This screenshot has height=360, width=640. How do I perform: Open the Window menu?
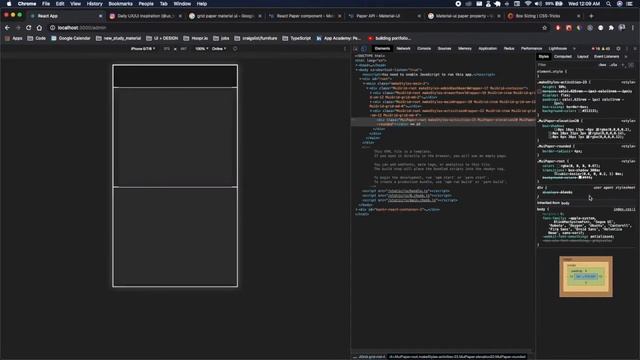click(182, 4)
